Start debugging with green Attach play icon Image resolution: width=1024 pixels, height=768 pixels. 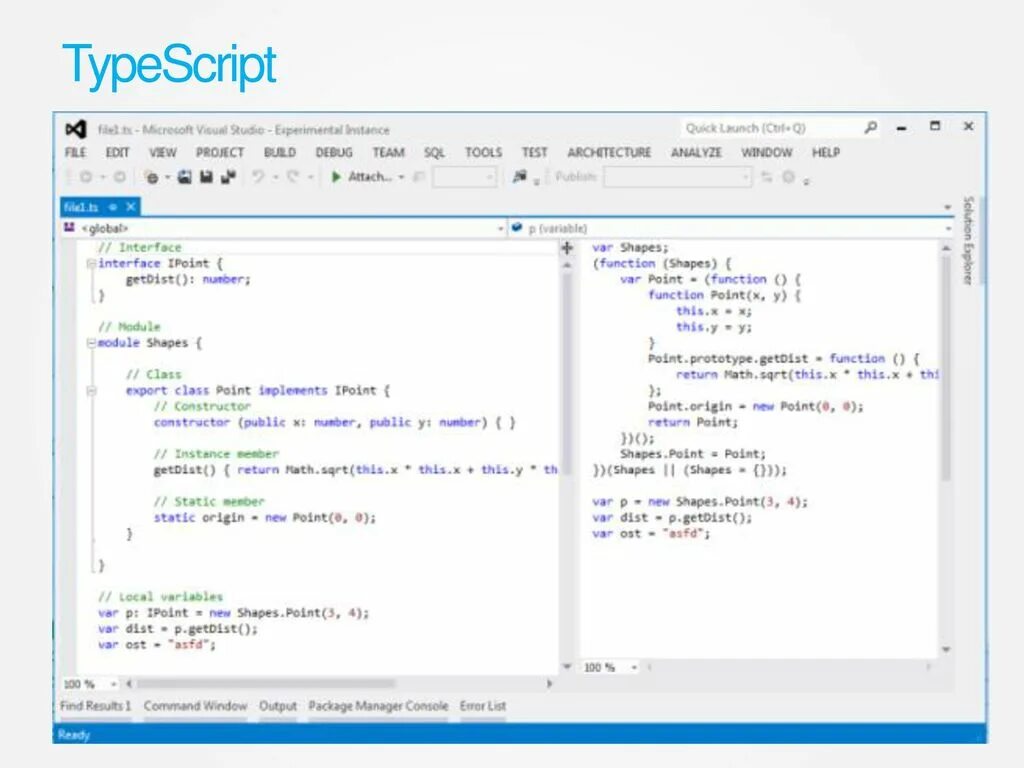point(336,177)
